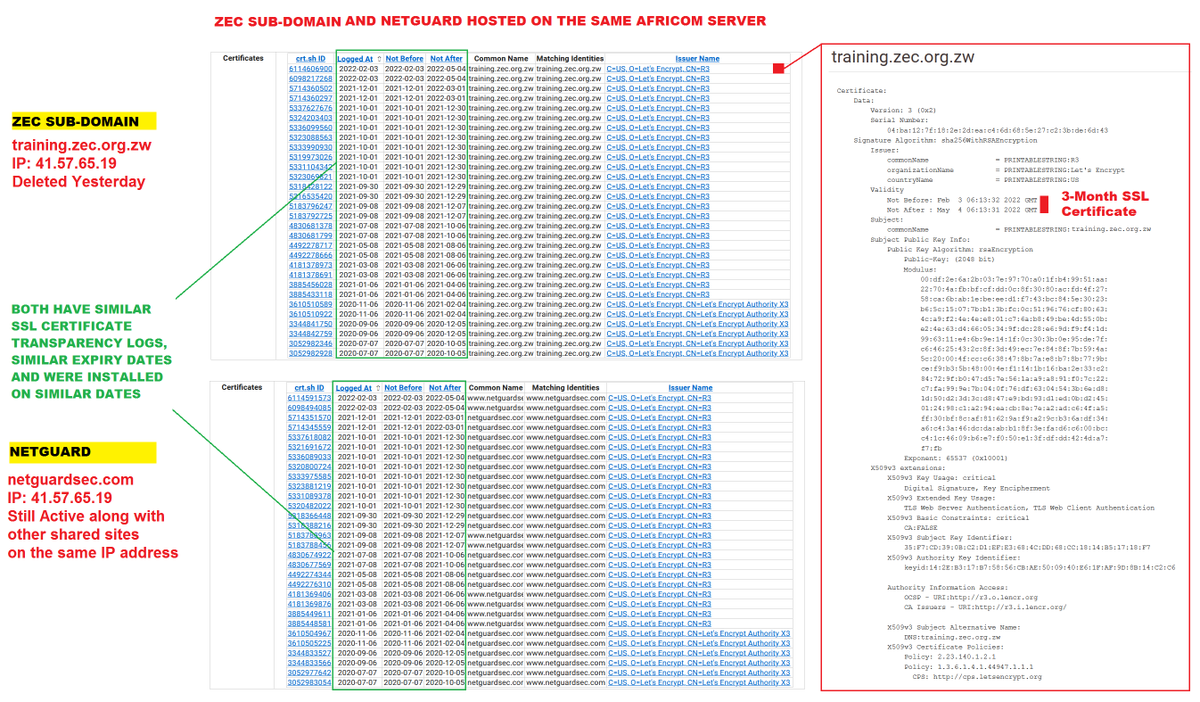Open certificate ID 5337618082

(x=310, y=437)
